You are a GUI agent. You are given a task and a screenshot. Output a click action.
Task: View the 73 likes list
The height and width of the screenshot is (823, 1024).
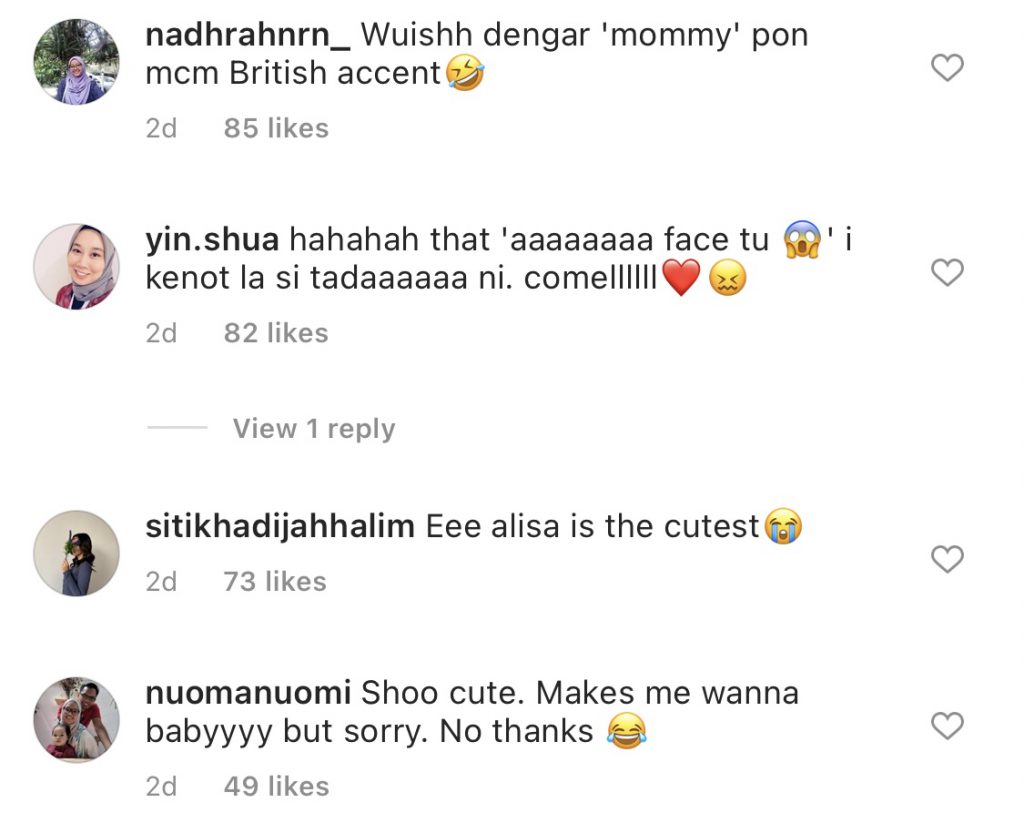point(275,581)
